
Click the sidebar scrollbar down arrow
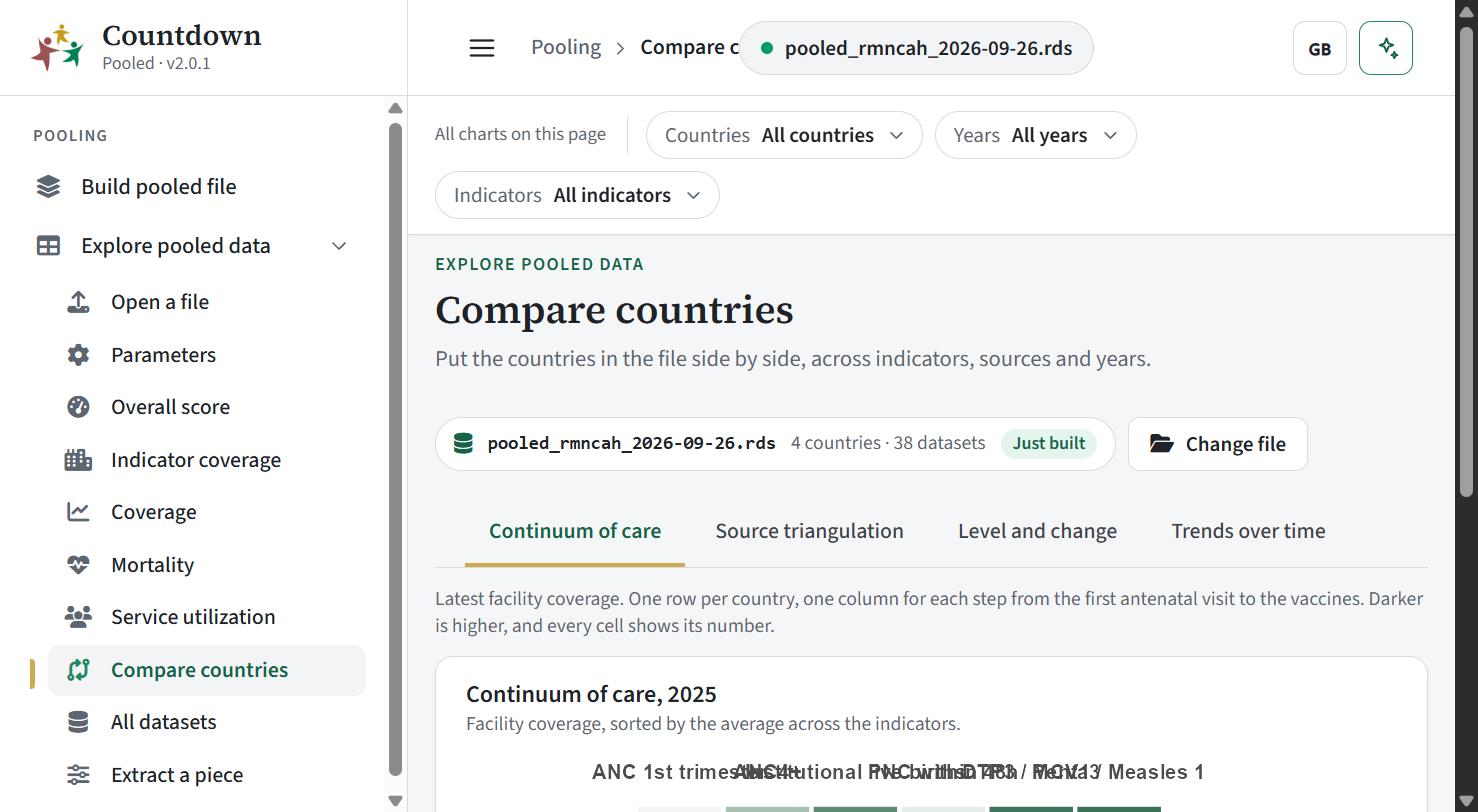(x=395, y=801)
